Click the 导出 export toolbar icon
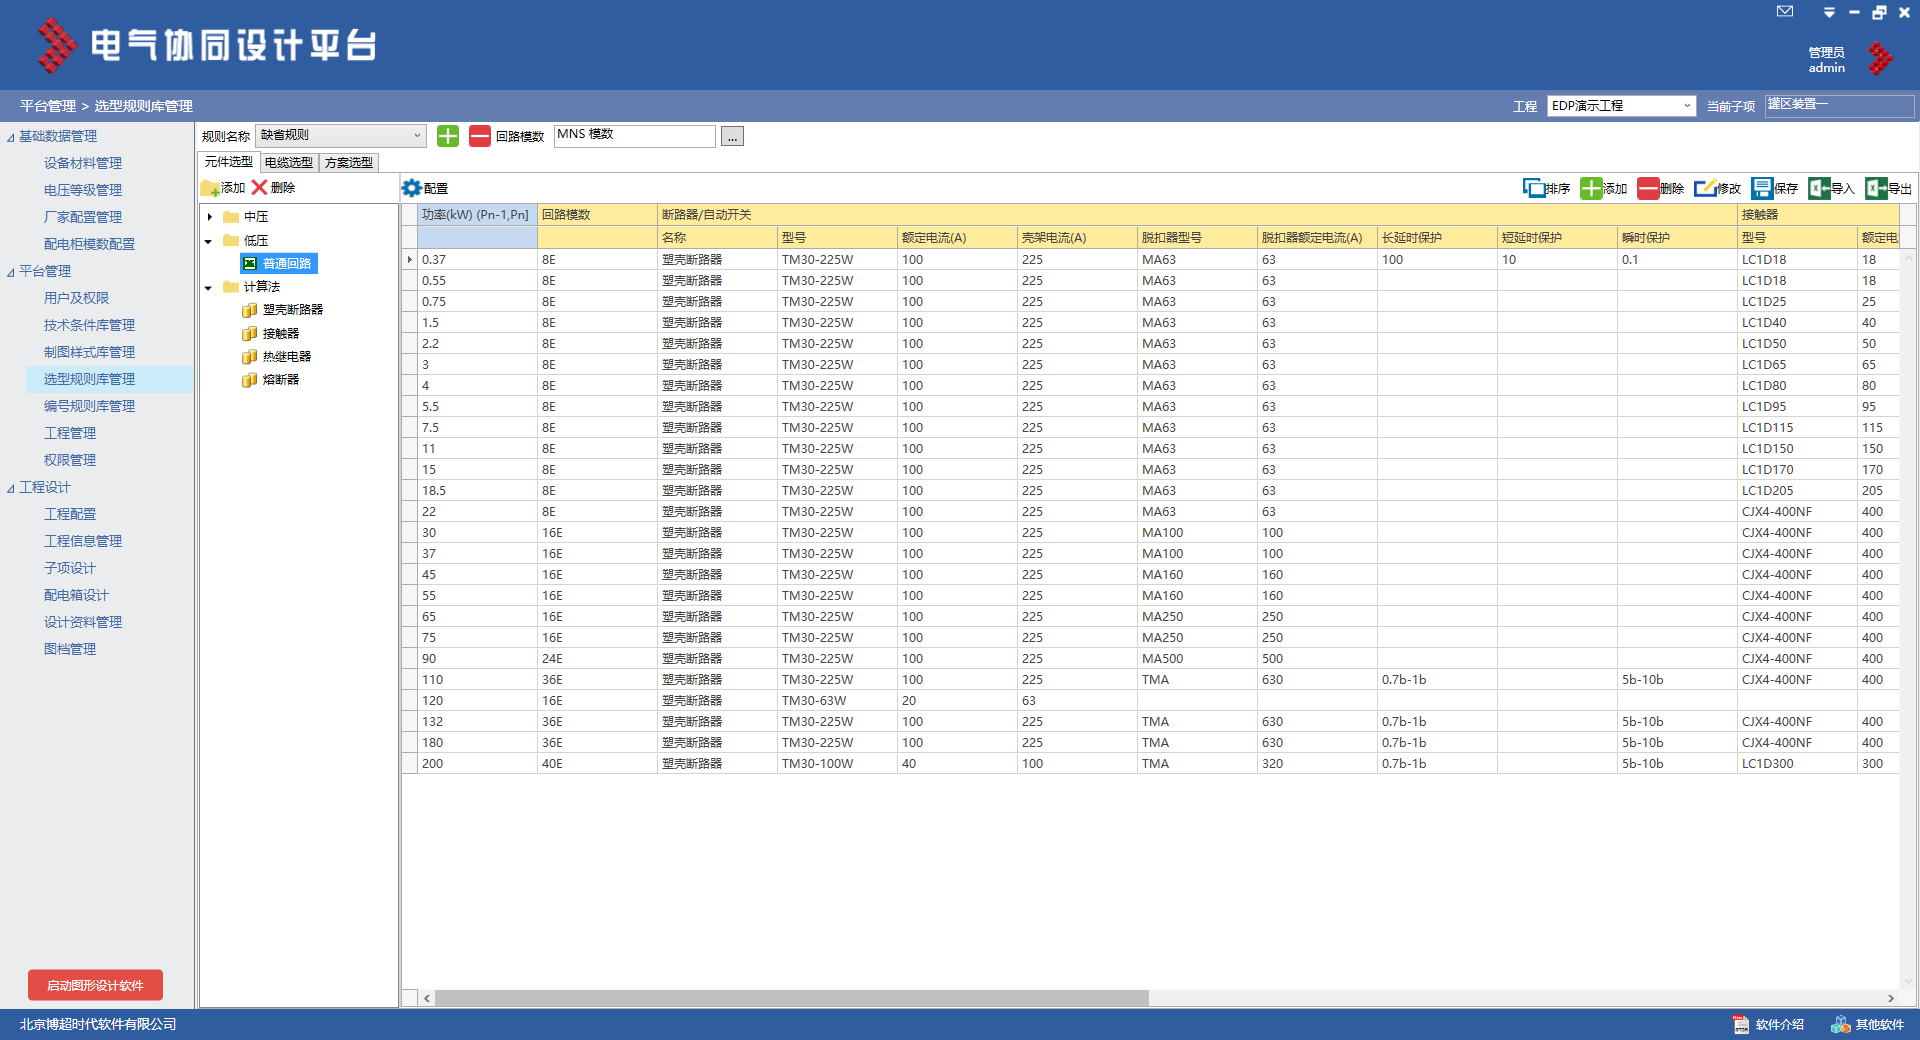The width and height of the screenshot is (1920, 1040). click(x=1888, y=188)
